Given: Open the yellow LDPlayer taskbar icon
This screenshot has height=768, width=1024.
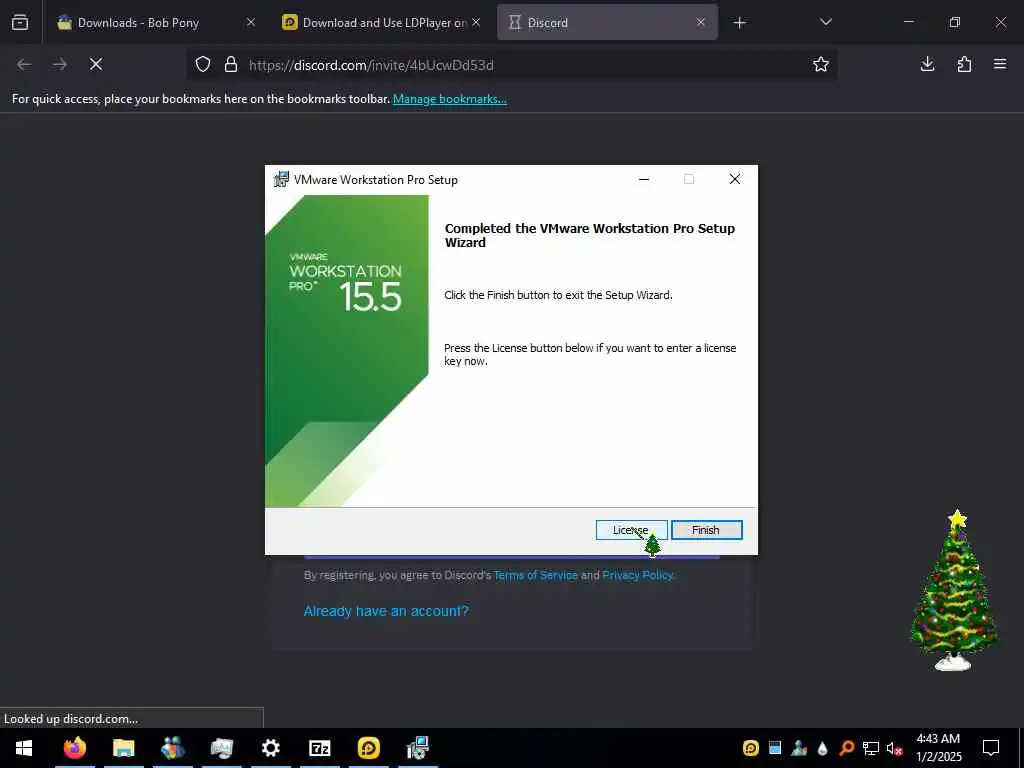Looking at the screenshot, I should [369, 748].
